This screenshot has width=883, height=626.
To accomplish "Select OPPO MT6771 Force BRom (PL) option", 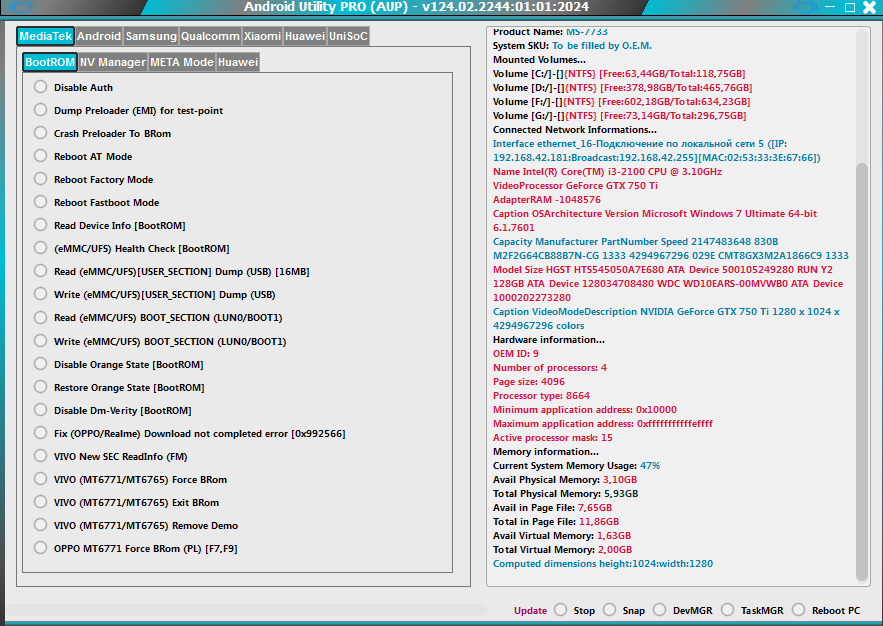I will (x=41, y=549).
